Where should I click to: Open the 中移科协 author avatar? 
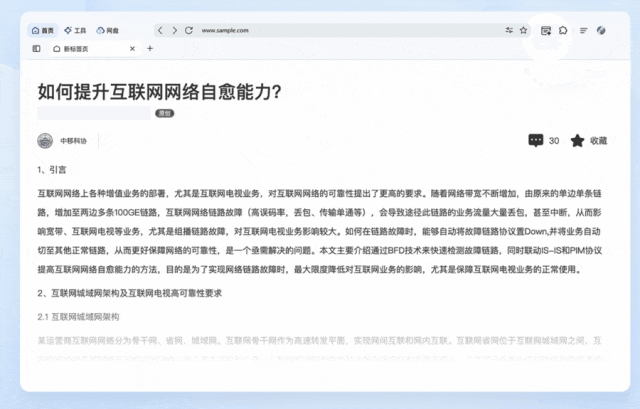(45, 141)
